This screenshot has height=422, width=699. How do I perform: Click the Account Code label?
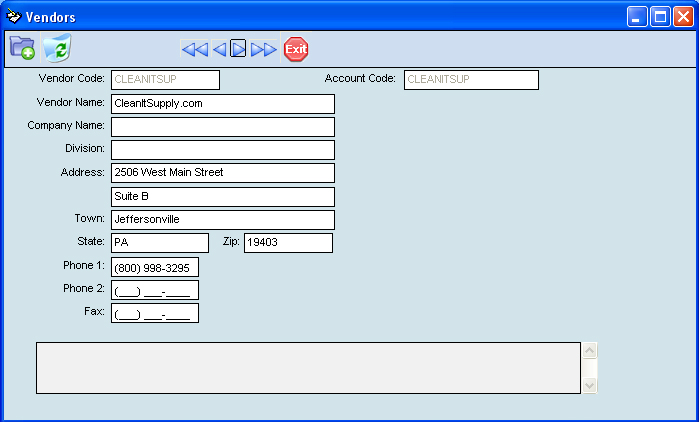(360, 78)
